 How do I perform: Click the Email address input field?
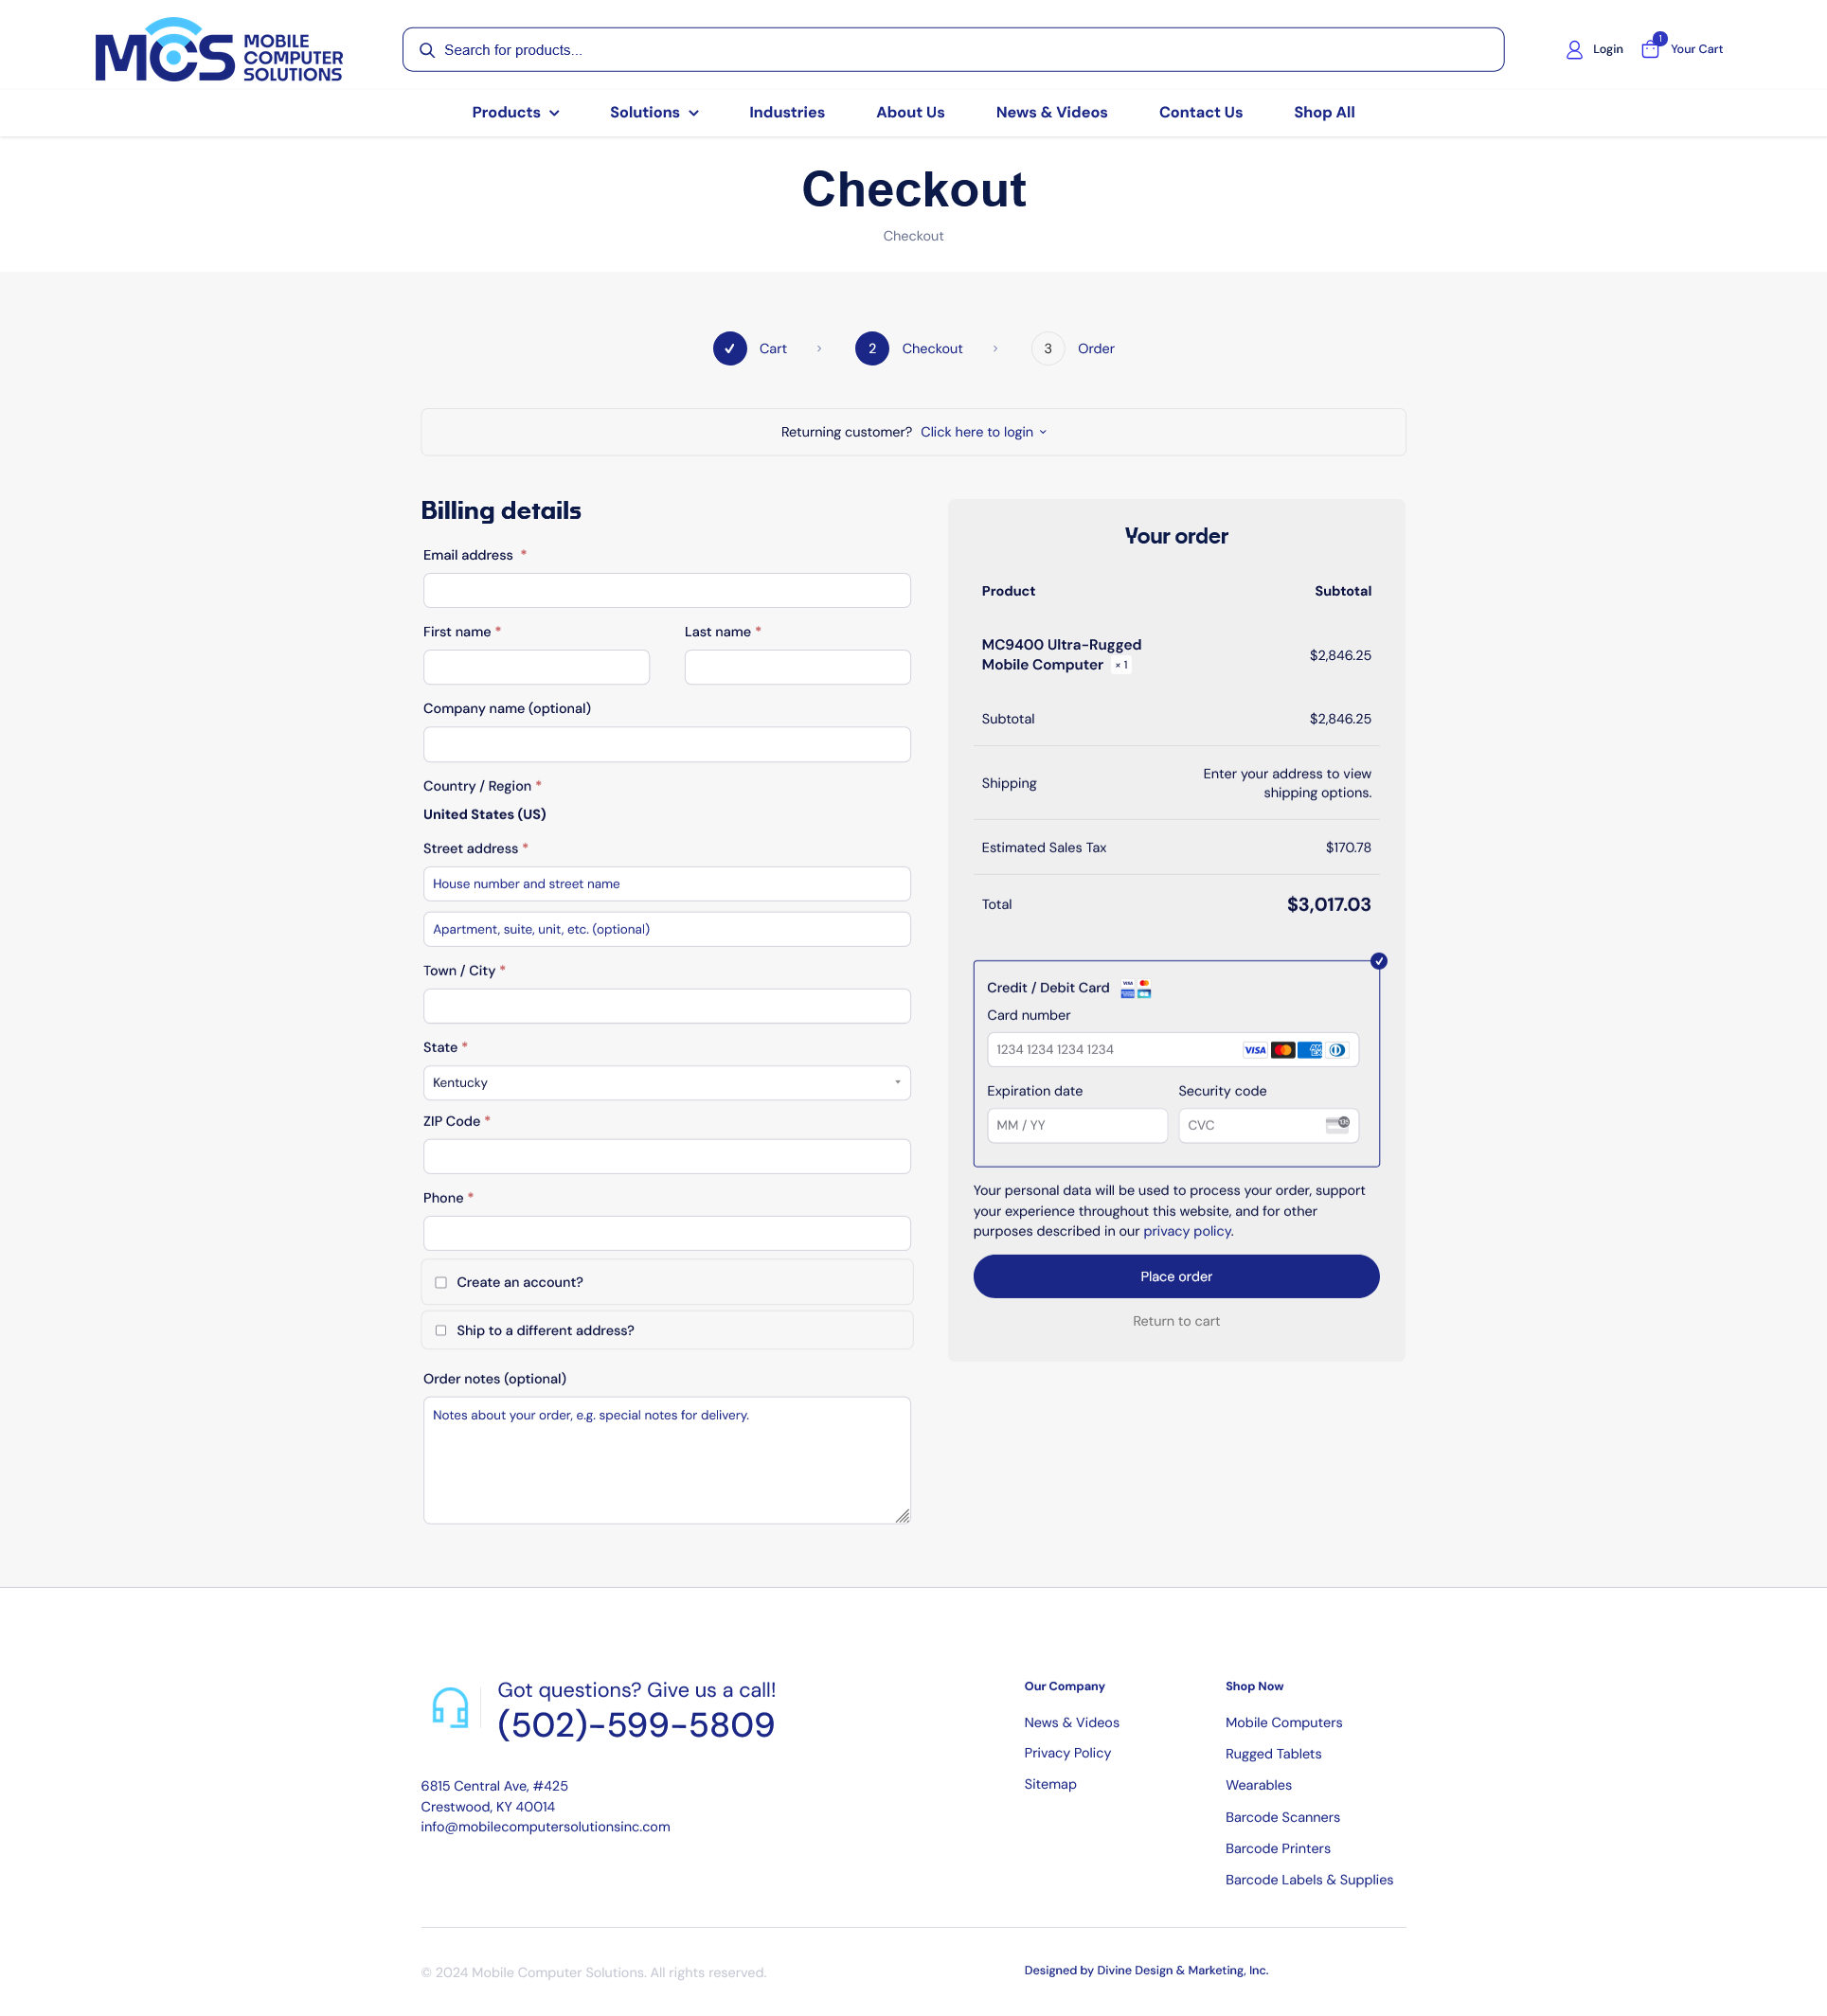coord(668,590)
